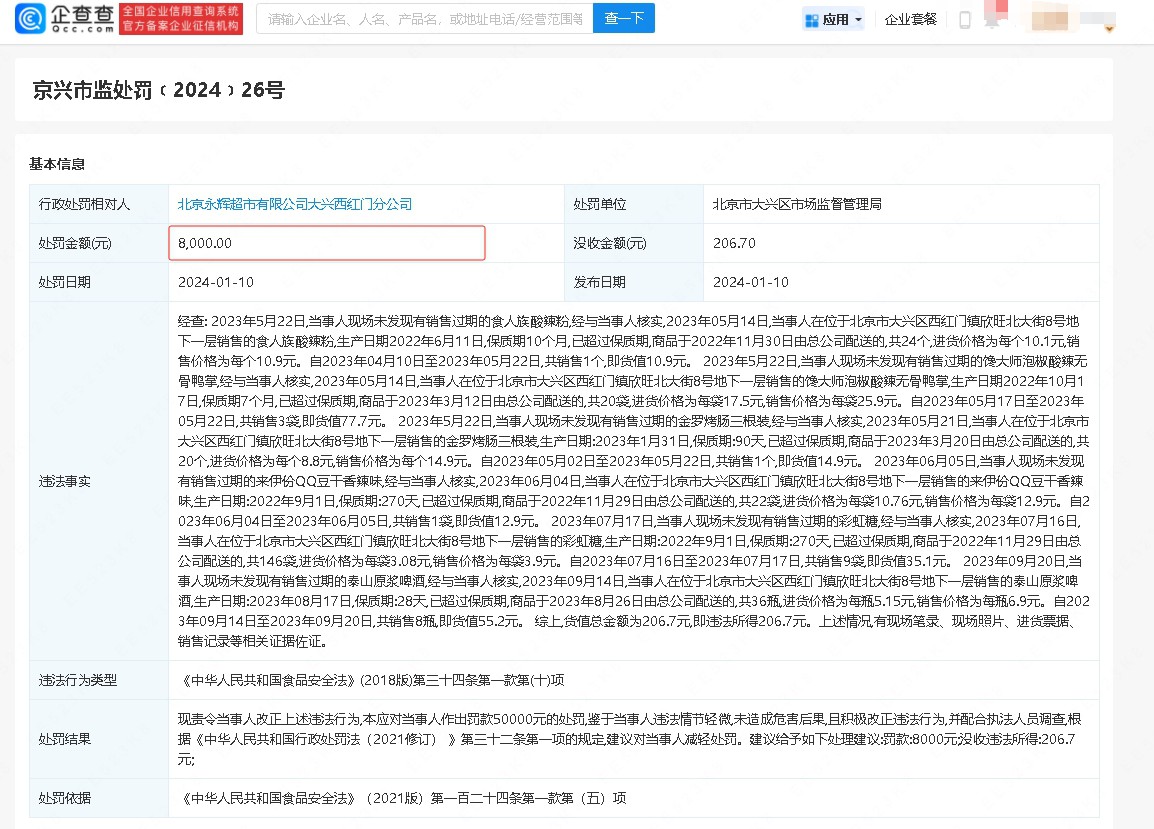
Task: Click the 违法行为类型 law citation text
Action: 374,680
